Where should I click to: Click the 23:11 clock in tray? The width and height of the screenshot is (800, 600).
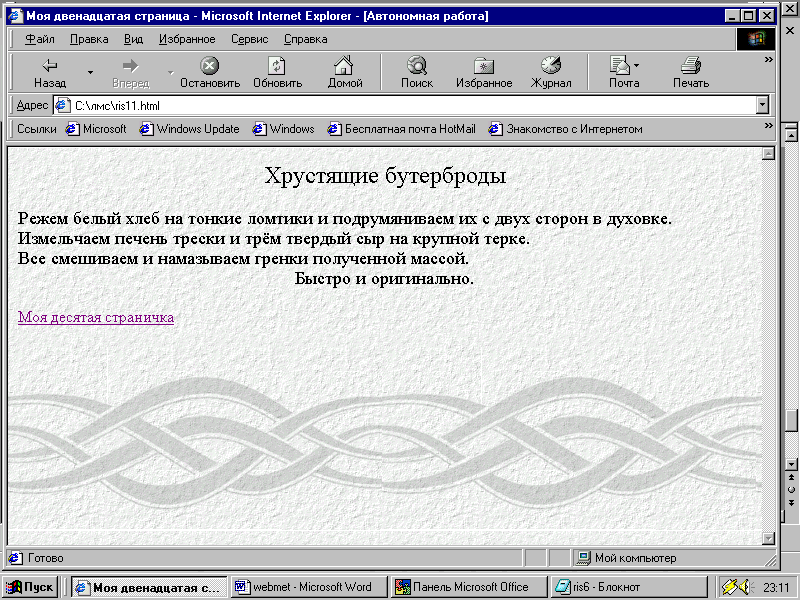[777, 588]
